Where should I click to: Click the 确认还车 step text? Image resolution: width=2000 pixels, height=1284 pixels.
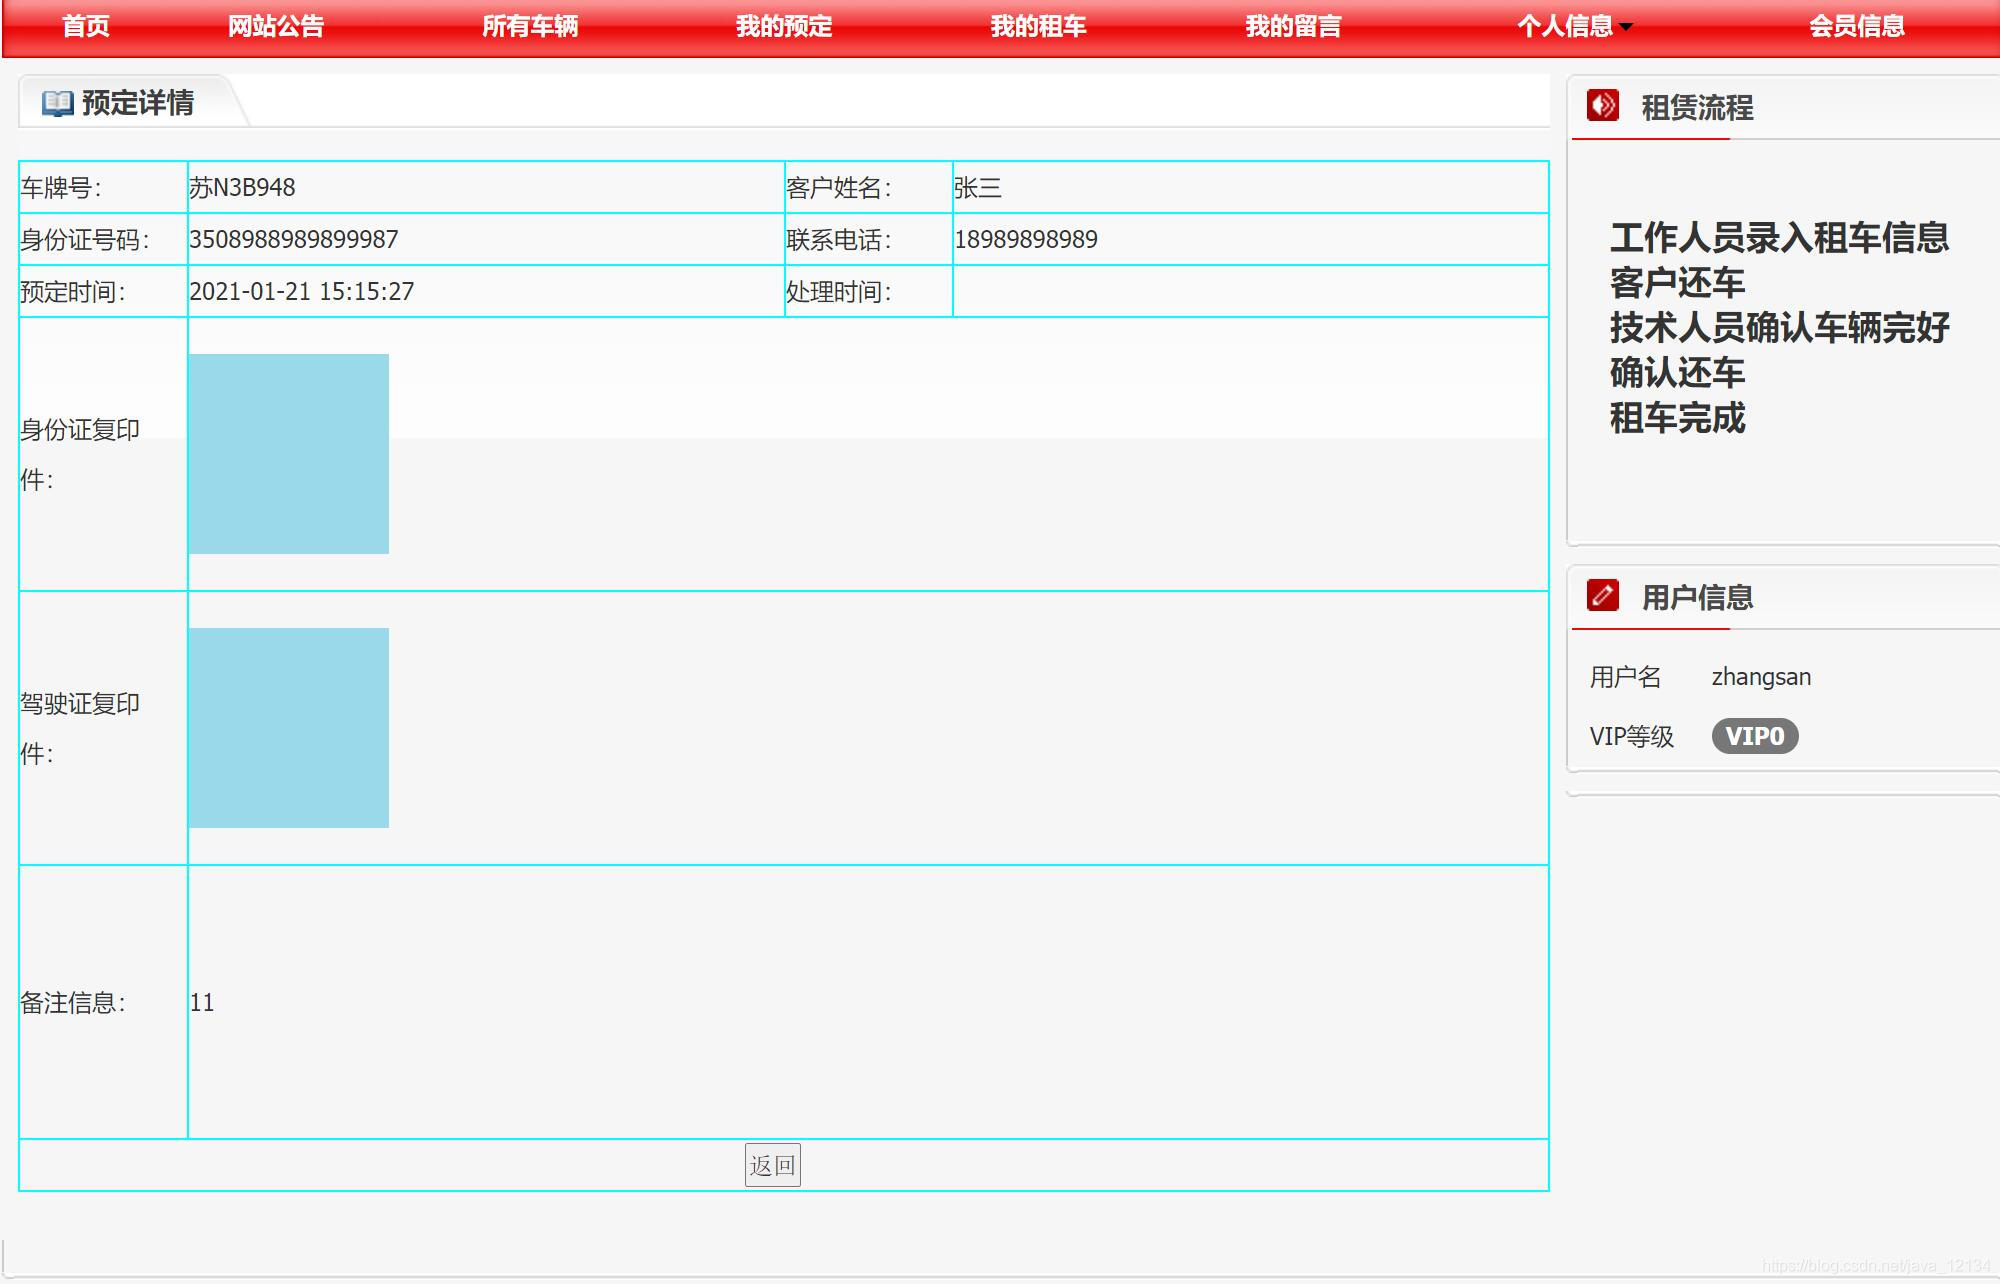point(1677,373)
